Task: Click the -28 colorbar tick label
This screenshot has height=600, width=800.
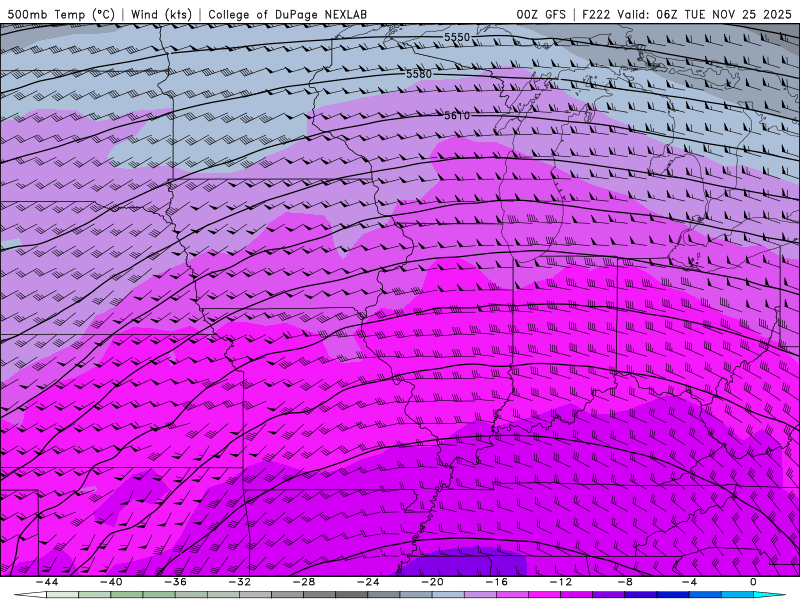Action: pyautogui.click(x=304, y=582)
